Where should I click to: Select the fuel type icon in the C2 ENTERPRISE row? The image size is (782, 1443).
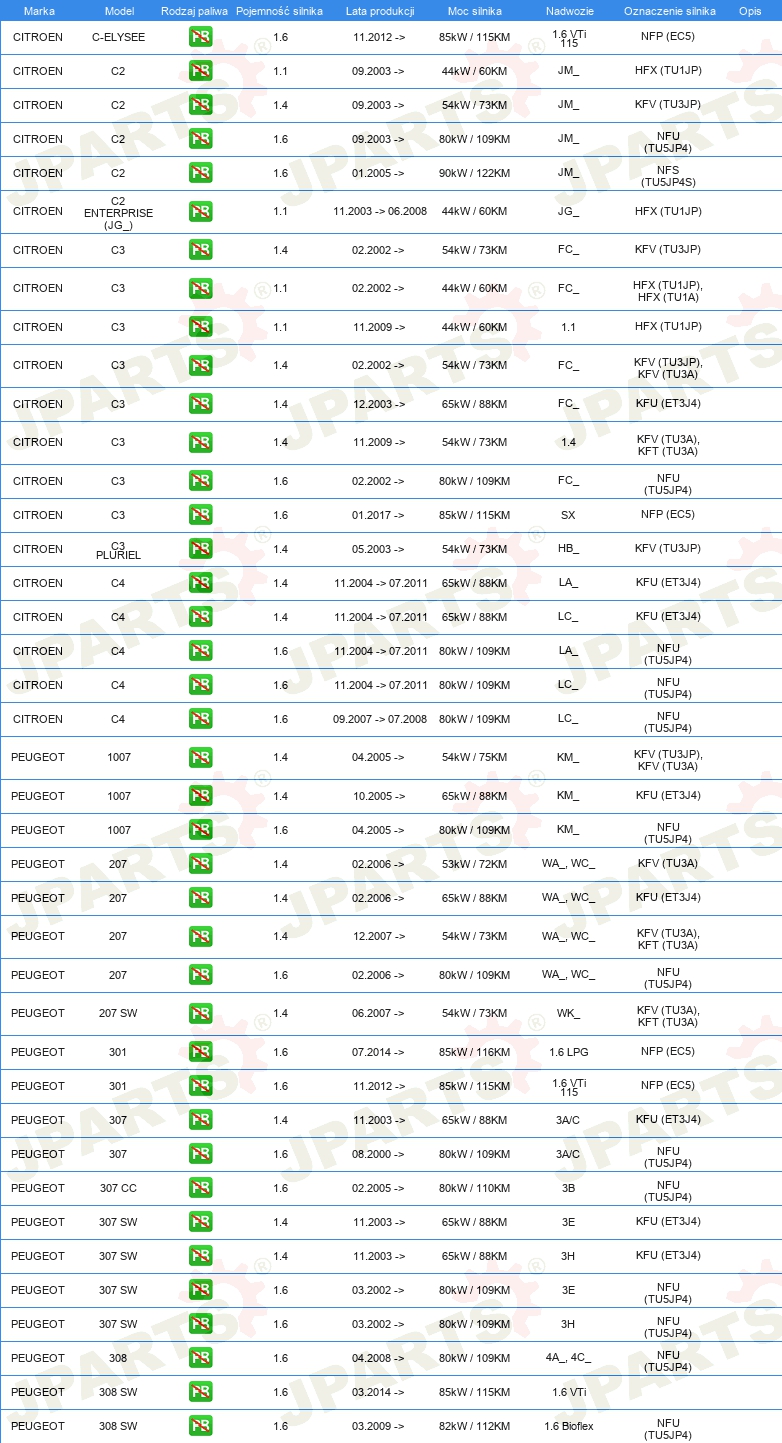[x=200, y=211]
